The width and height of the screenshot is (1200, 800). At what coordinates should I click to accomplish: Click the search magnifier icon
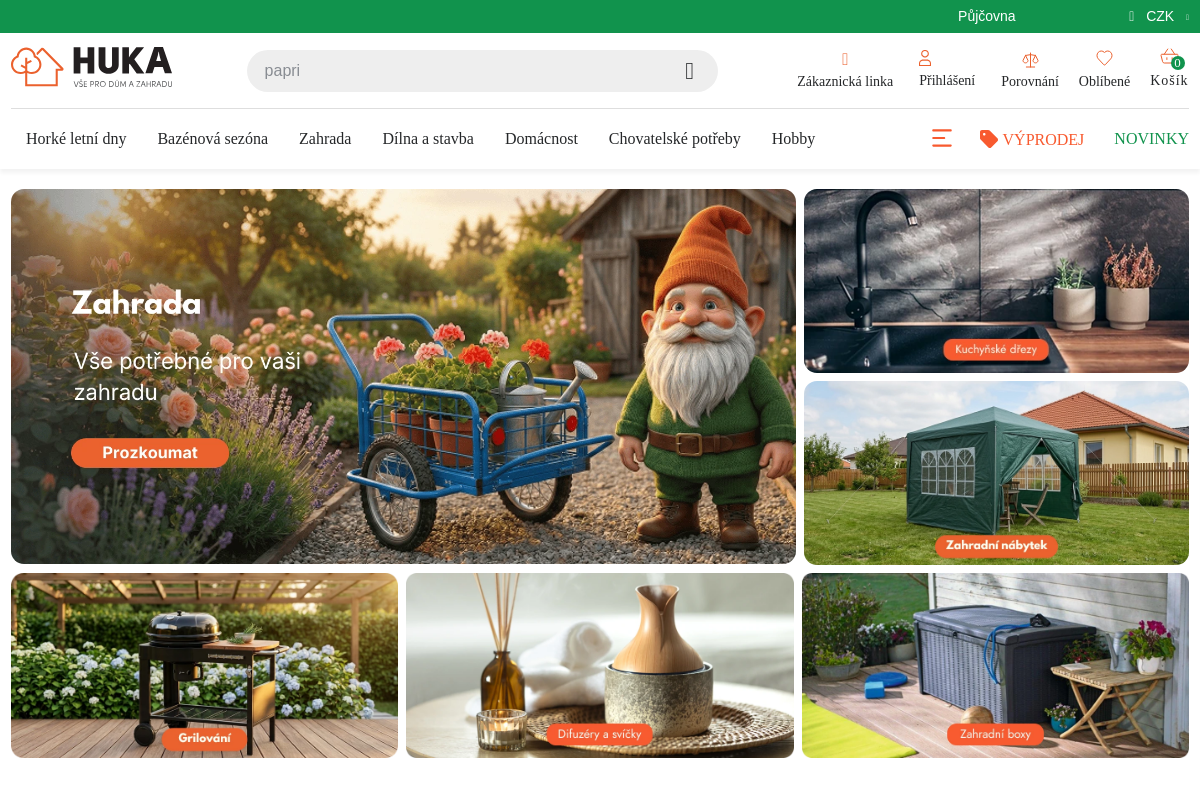[x=689, y=71]
